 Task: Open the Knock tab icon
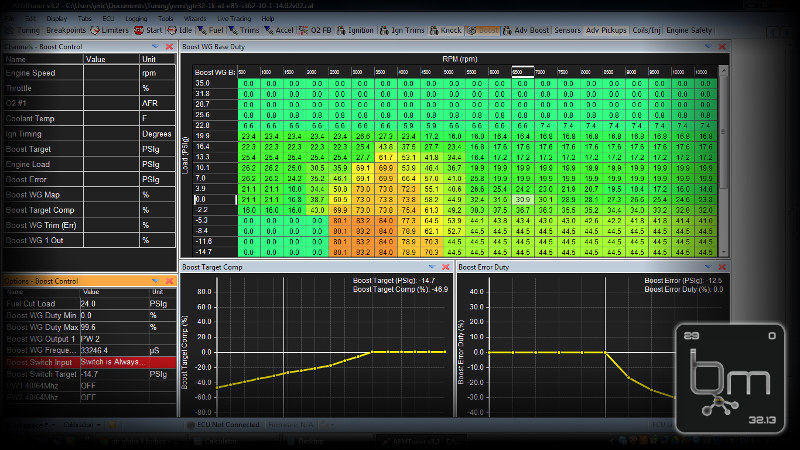point(434,31)
